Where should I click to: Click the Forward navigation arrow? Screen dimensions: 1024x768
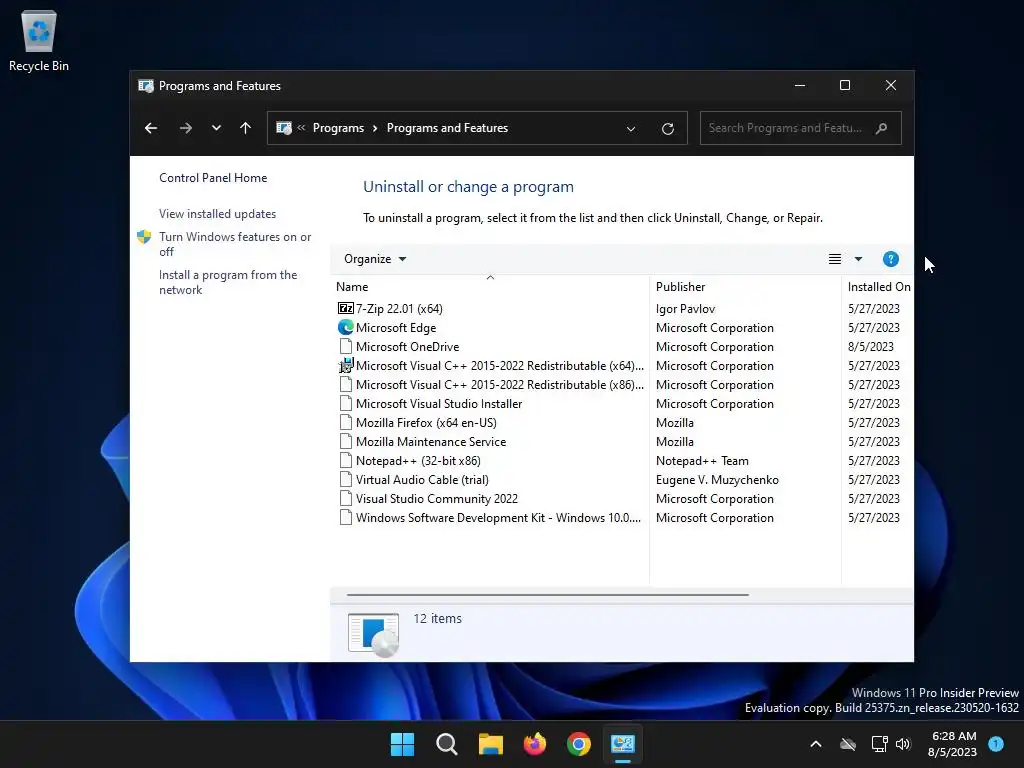click(x=186, y=128)
